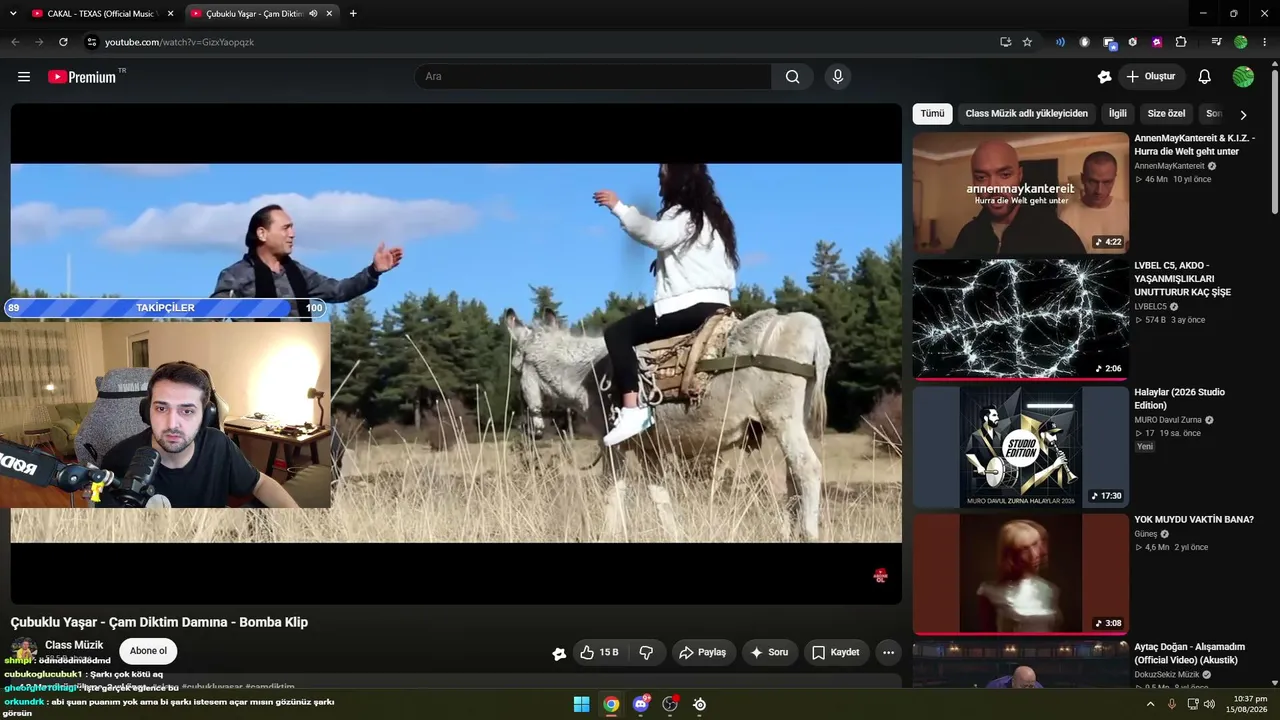Reload the page in Chrome
This screenshot has height=720, width=1280.
[x=63, y=42]
